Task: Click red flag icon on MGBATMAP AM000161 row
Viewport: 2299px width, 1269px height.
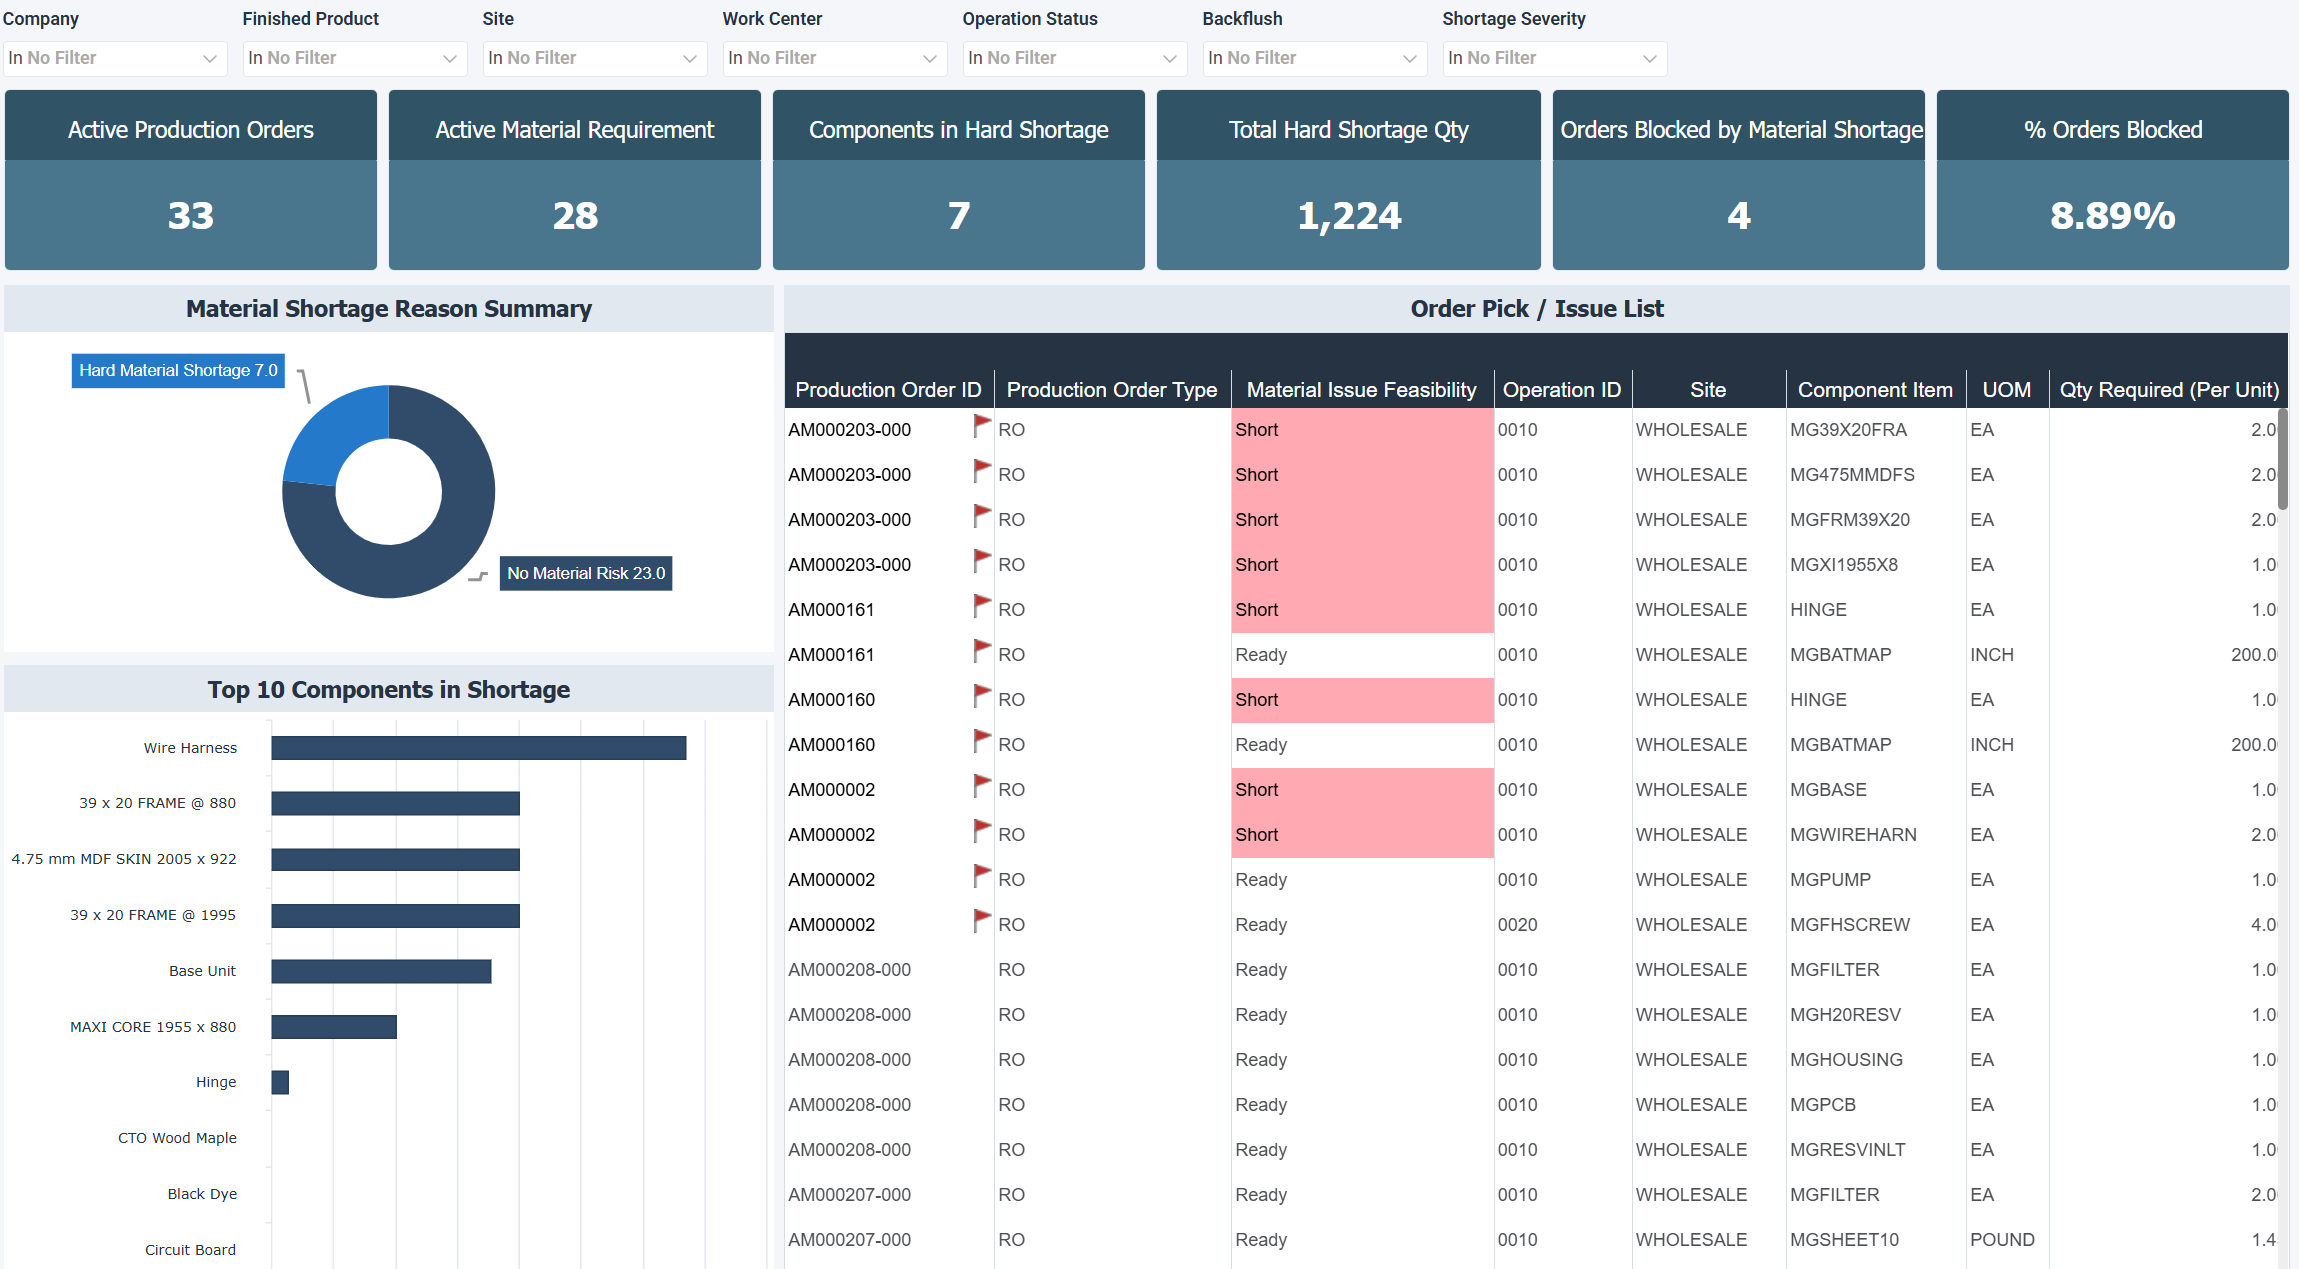Action: click(x=982, y=651)
